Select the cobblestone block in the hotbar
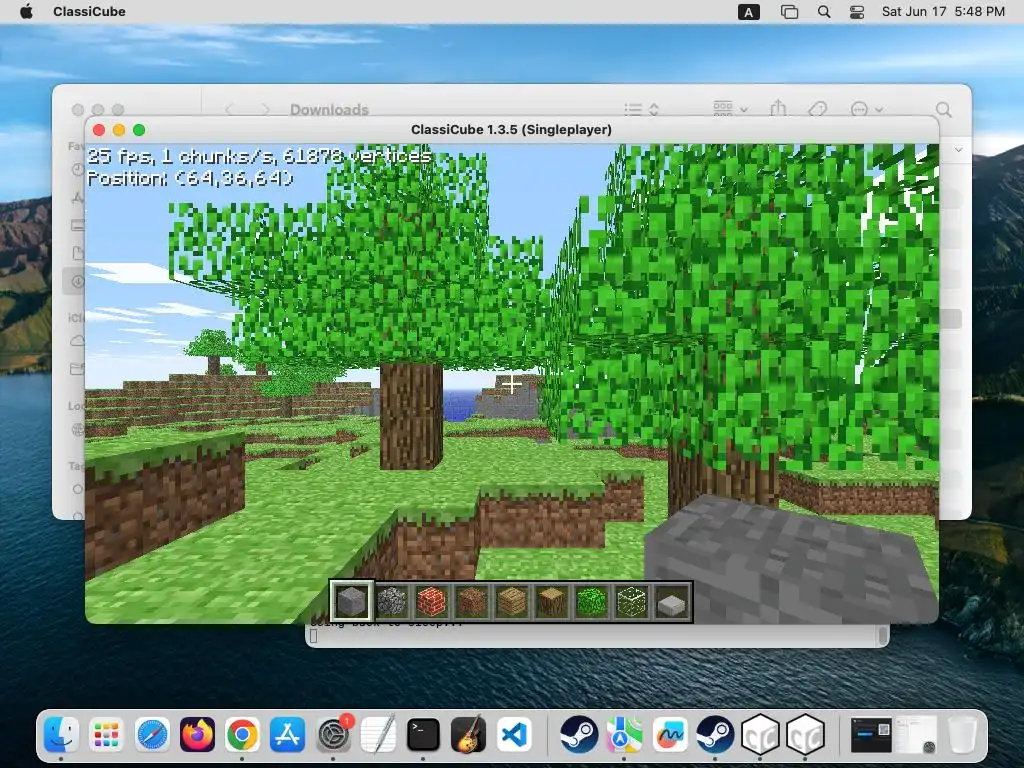The height and width of the screenshot is (768, 1024). (392, 601)
